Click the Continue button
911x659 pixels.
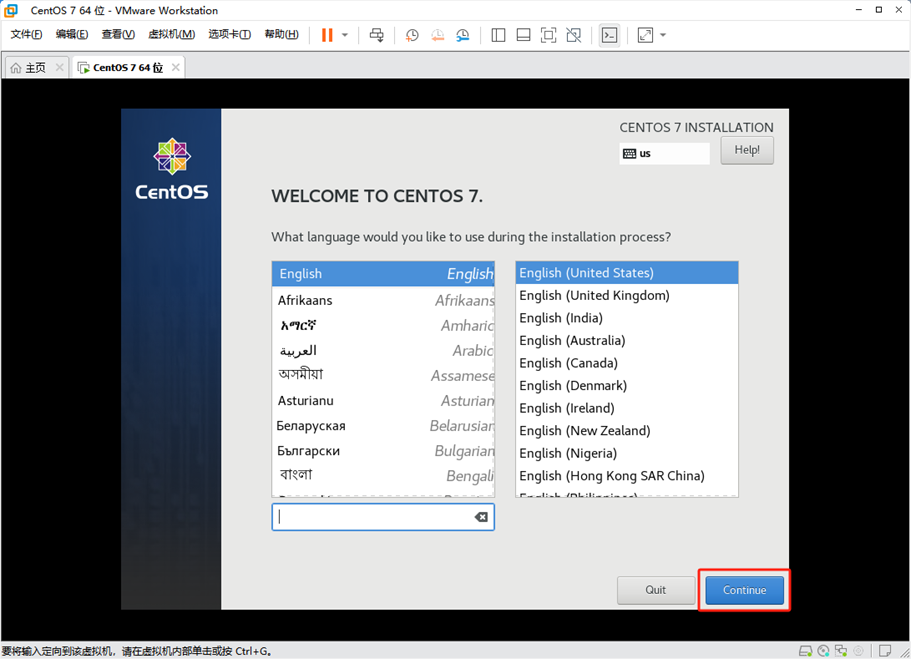point(744,590)
